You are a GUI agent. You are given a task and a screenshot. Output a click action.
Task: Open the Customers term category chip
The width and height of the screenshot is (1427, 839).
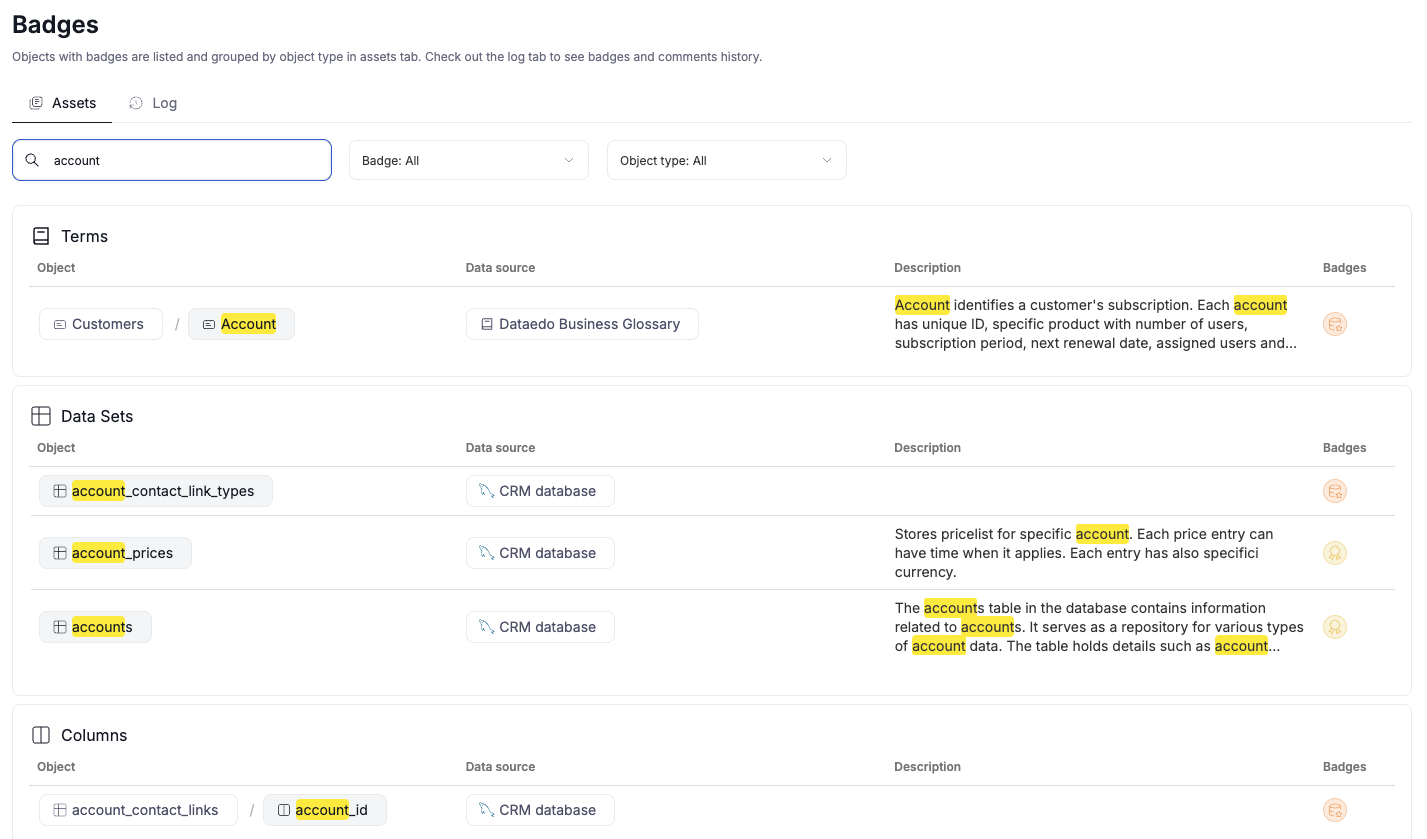[100, 324]
